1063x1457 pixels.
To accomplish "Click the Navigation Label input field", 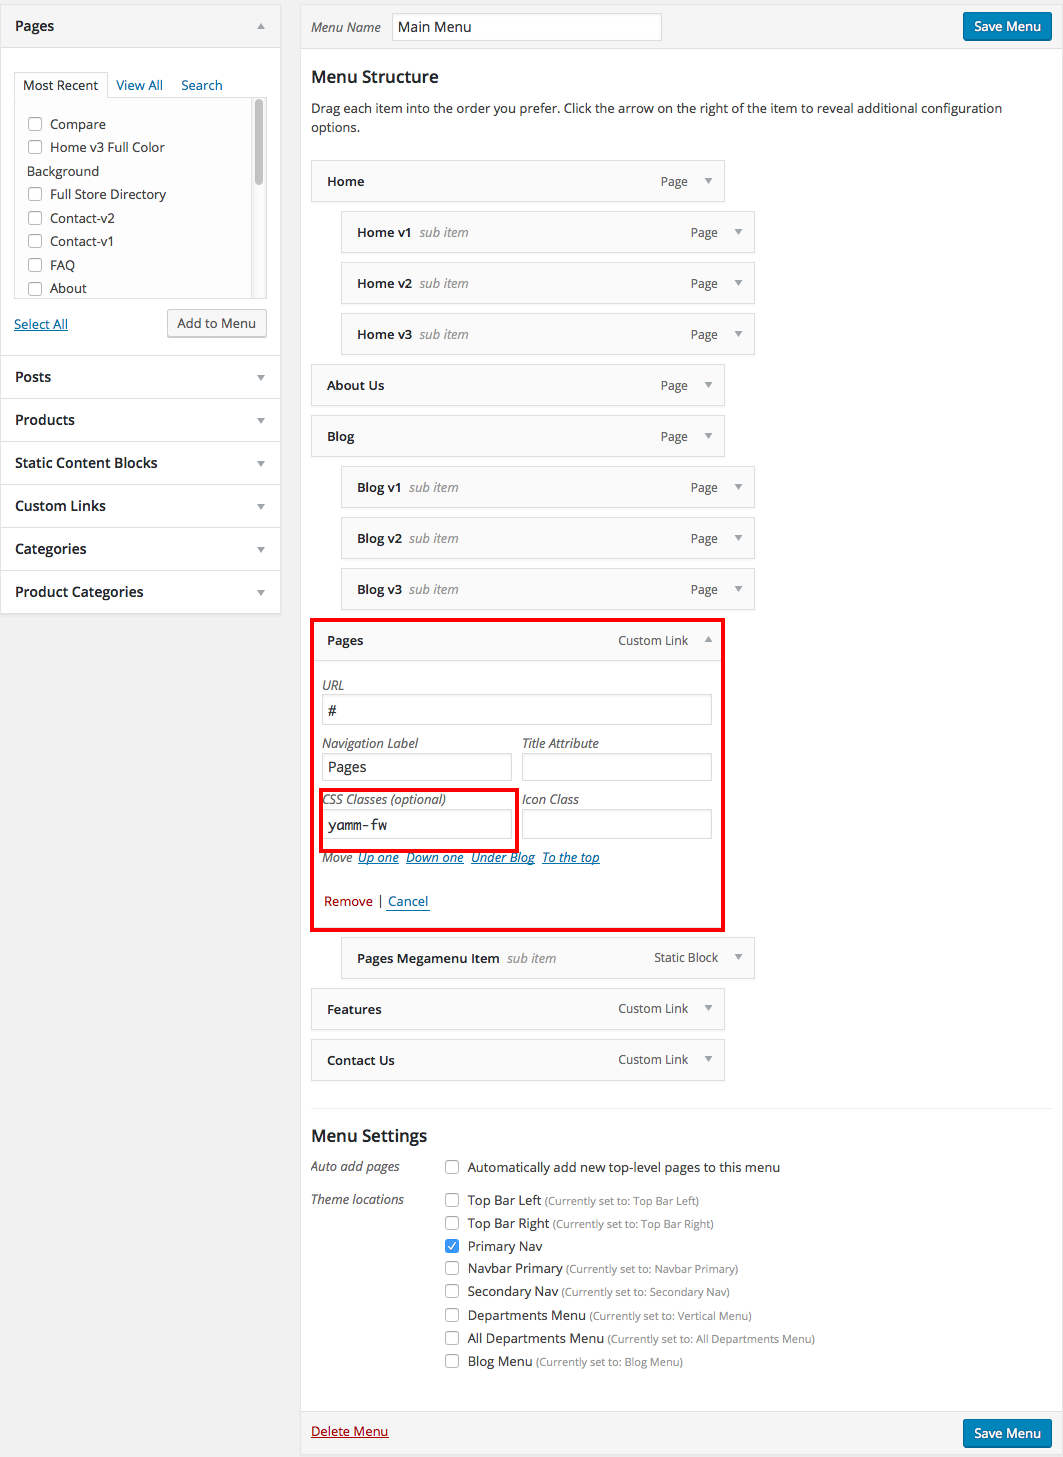I will coord(417,767).
